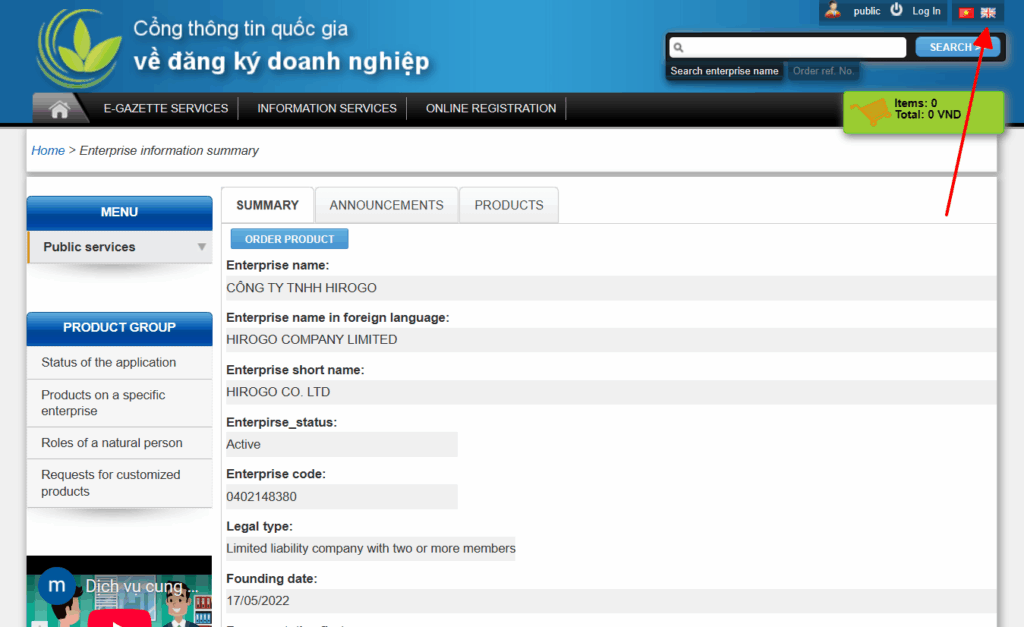Screen dimensions: 1024x627
Task: Select the Order ref. No. tab
Action: [x=823, y=71]
